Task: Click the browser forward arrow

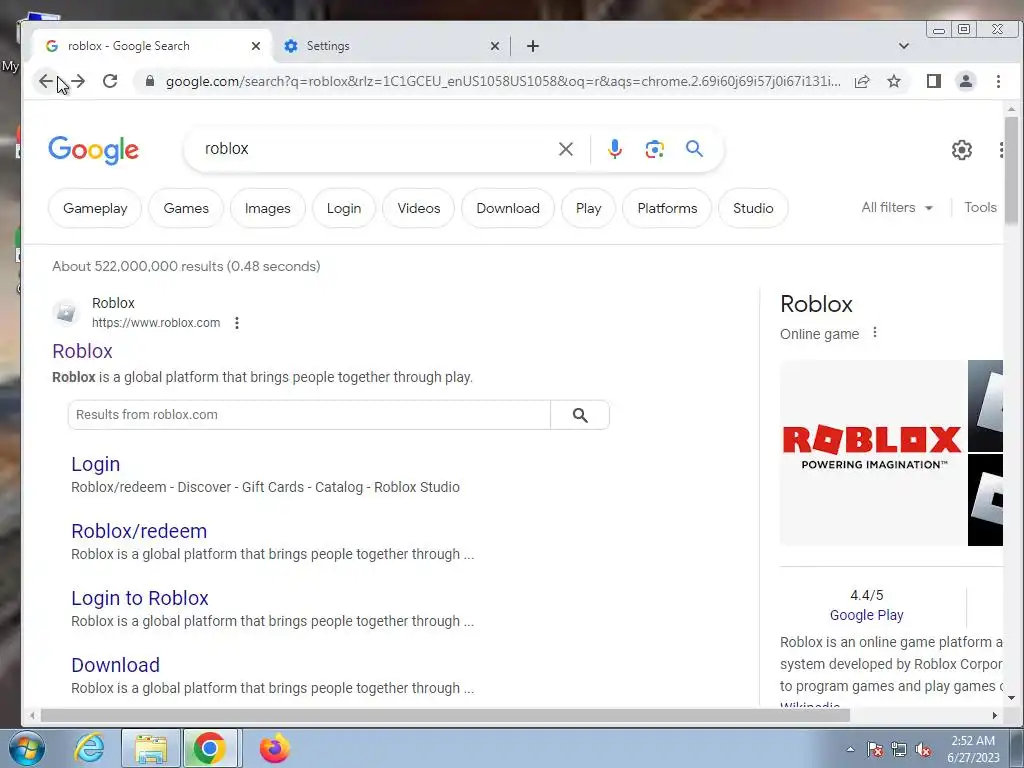Action: pos(78,81)
